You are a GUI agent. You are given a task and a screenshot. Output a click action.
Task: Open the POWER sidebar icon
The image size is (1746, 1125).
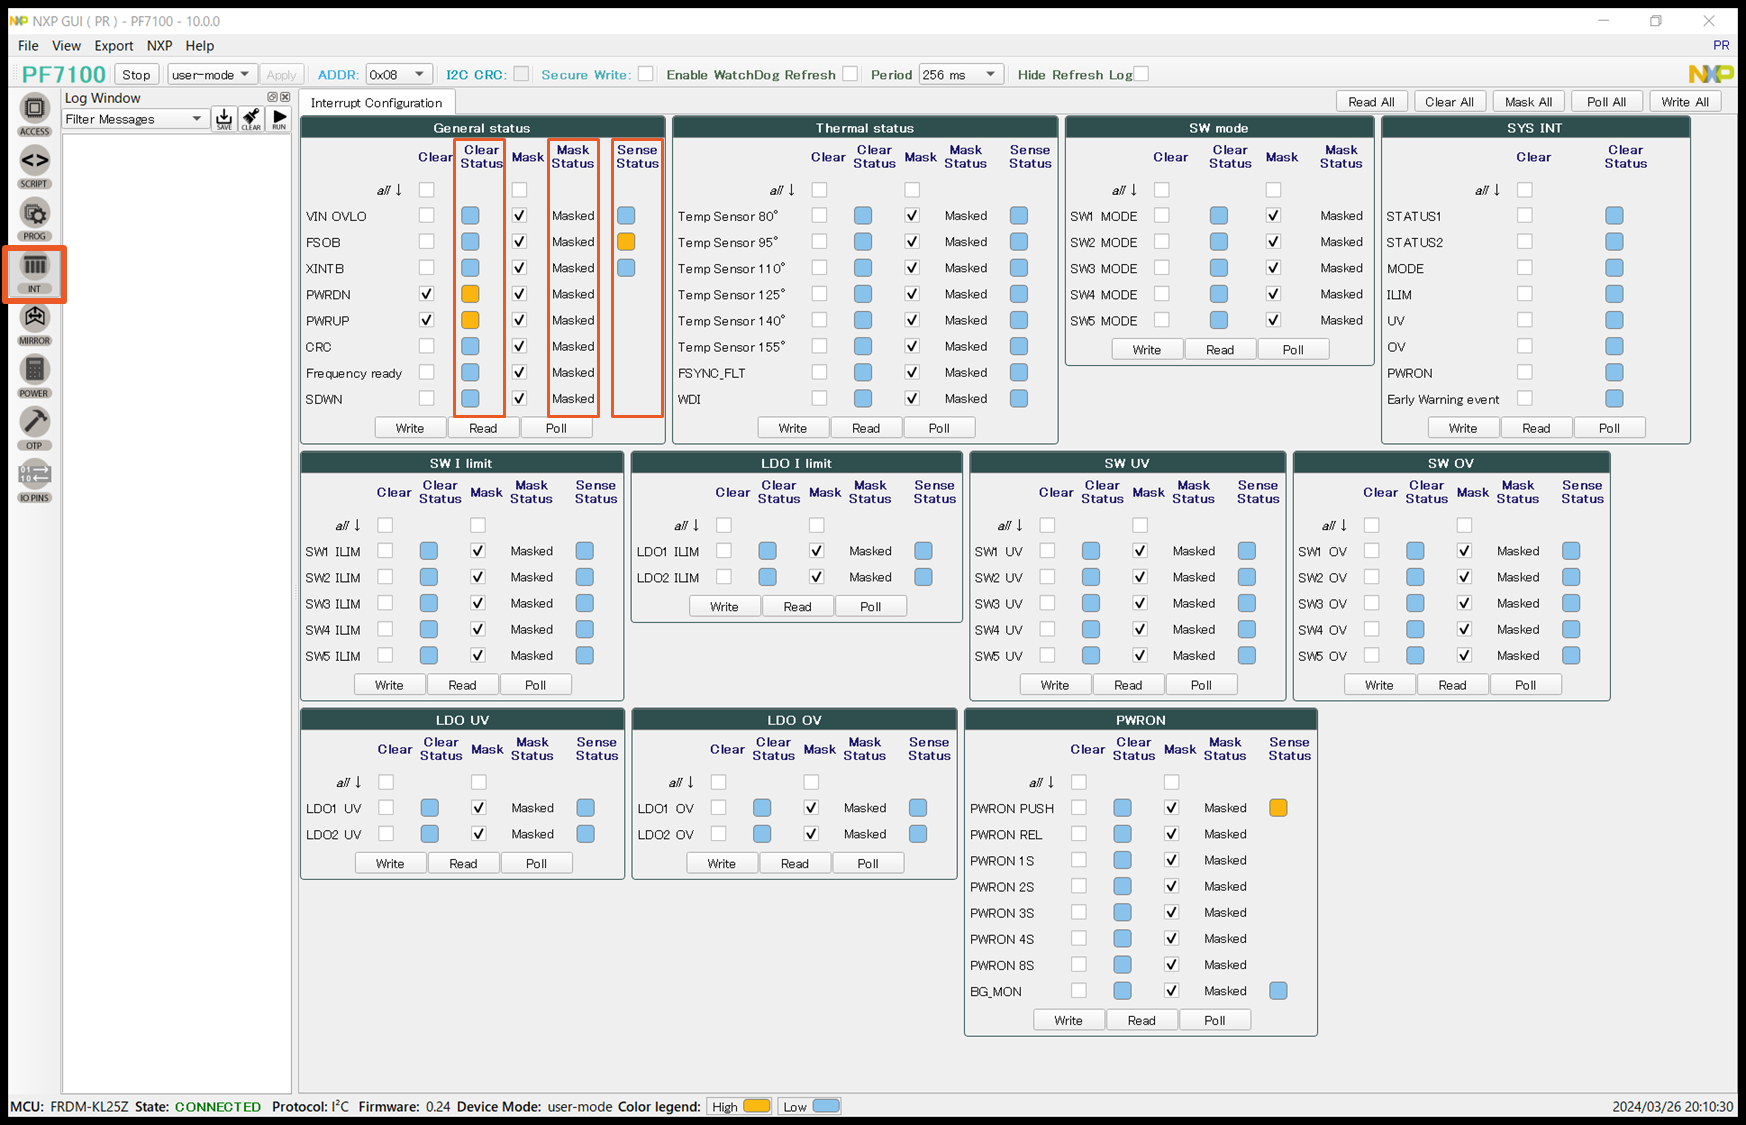pyautogui.click(x=34, y=371)
